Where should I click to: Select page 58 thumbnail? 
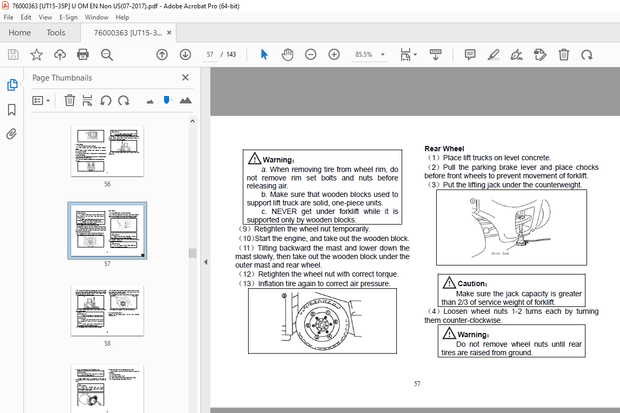(x=107, y=310)
